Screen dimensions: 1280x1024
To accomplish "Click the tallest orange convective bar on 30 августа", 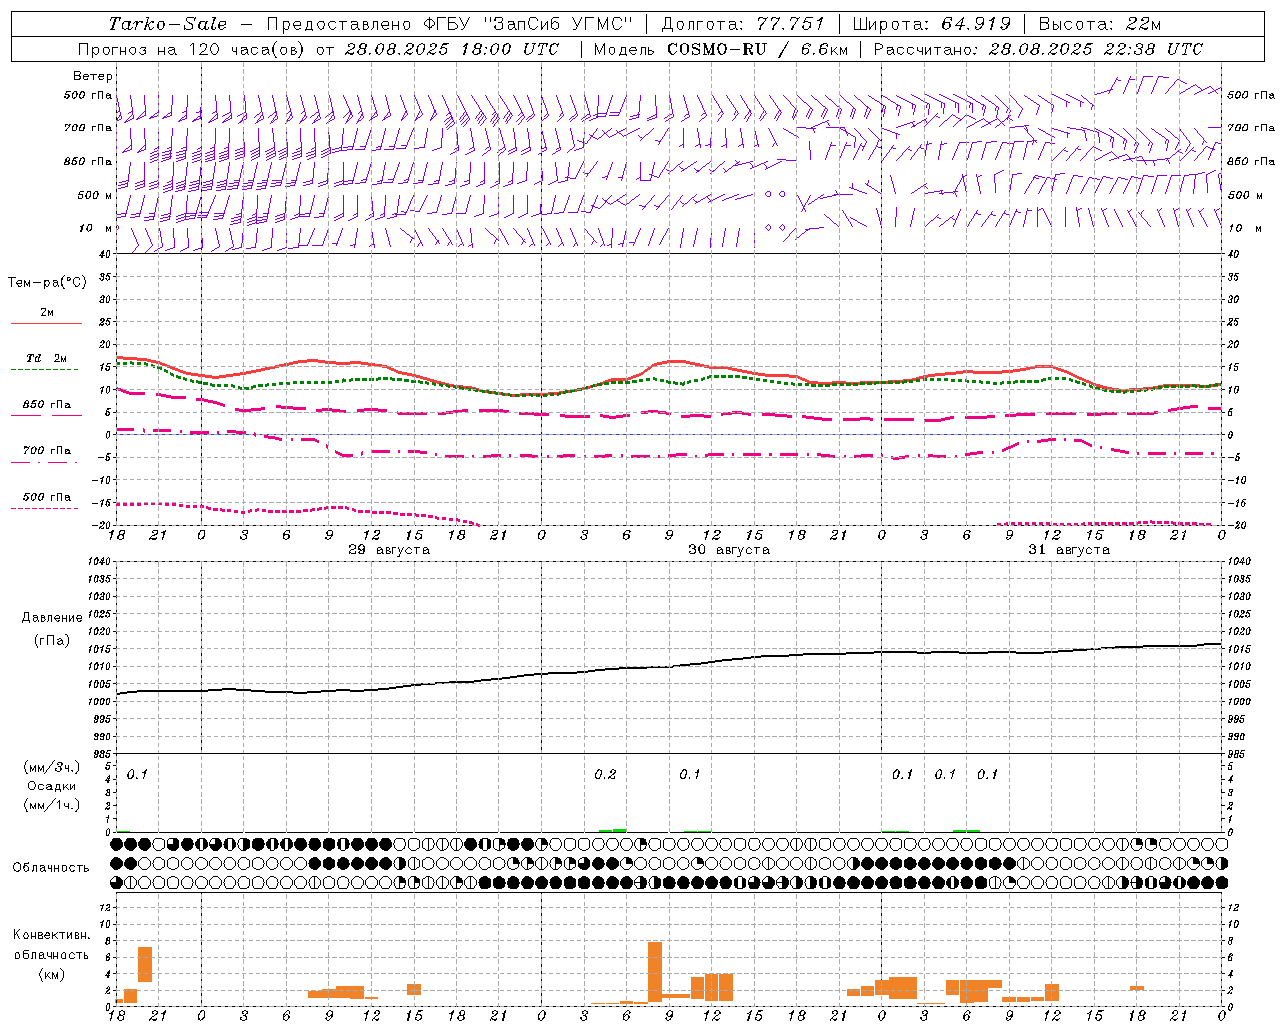I will (x=655, y=972).
